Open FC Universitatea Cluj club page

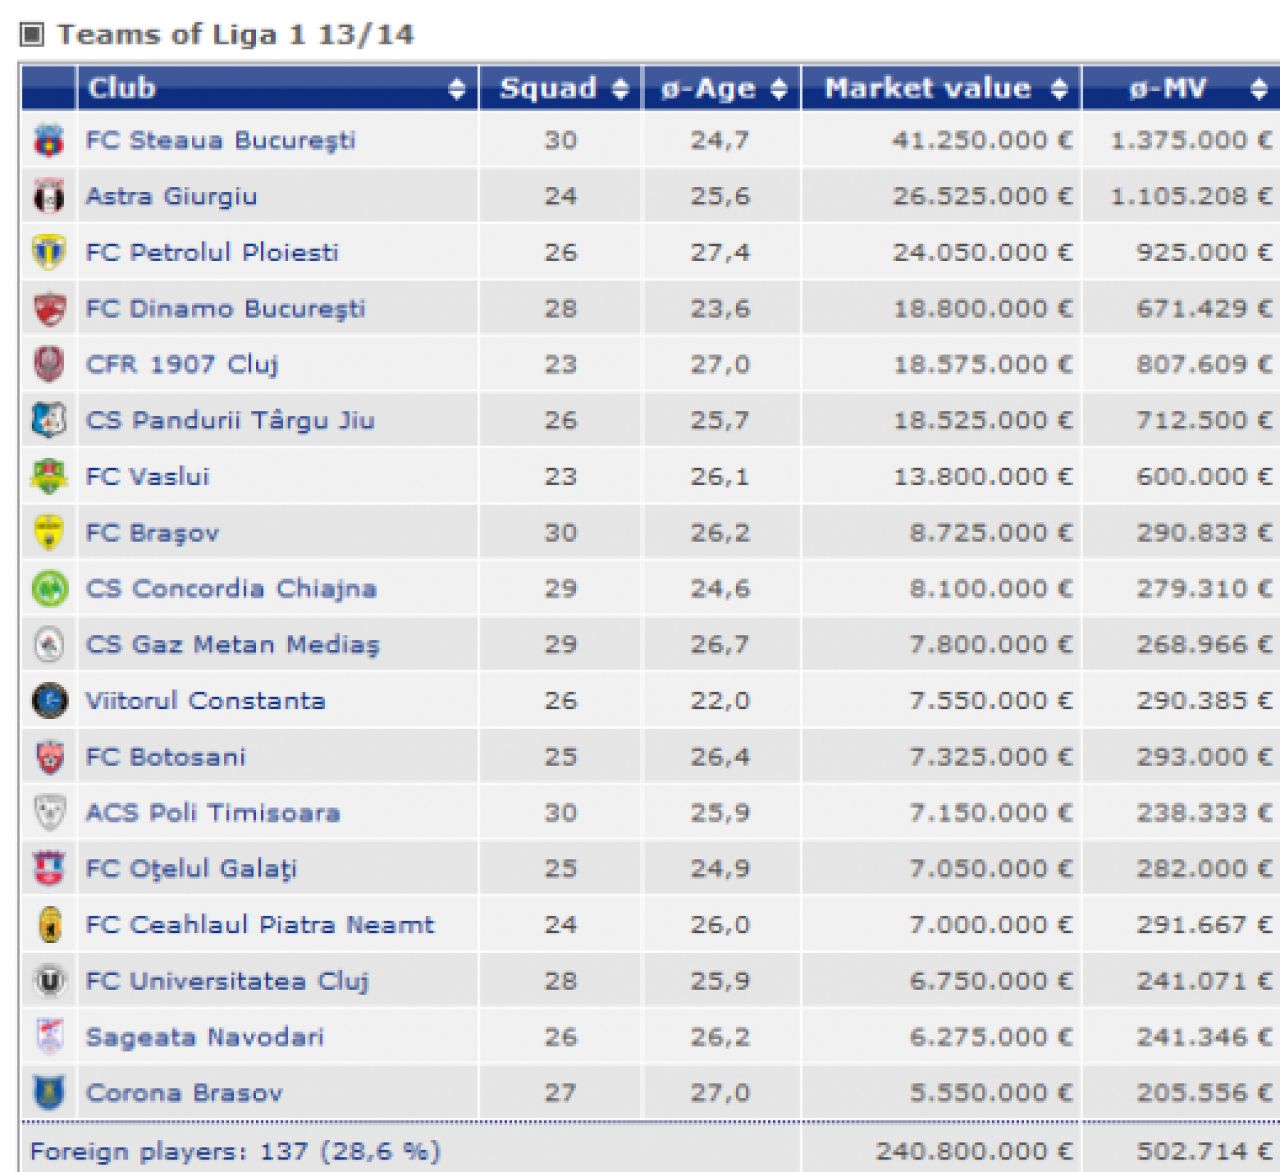click(x=228, y=980)
